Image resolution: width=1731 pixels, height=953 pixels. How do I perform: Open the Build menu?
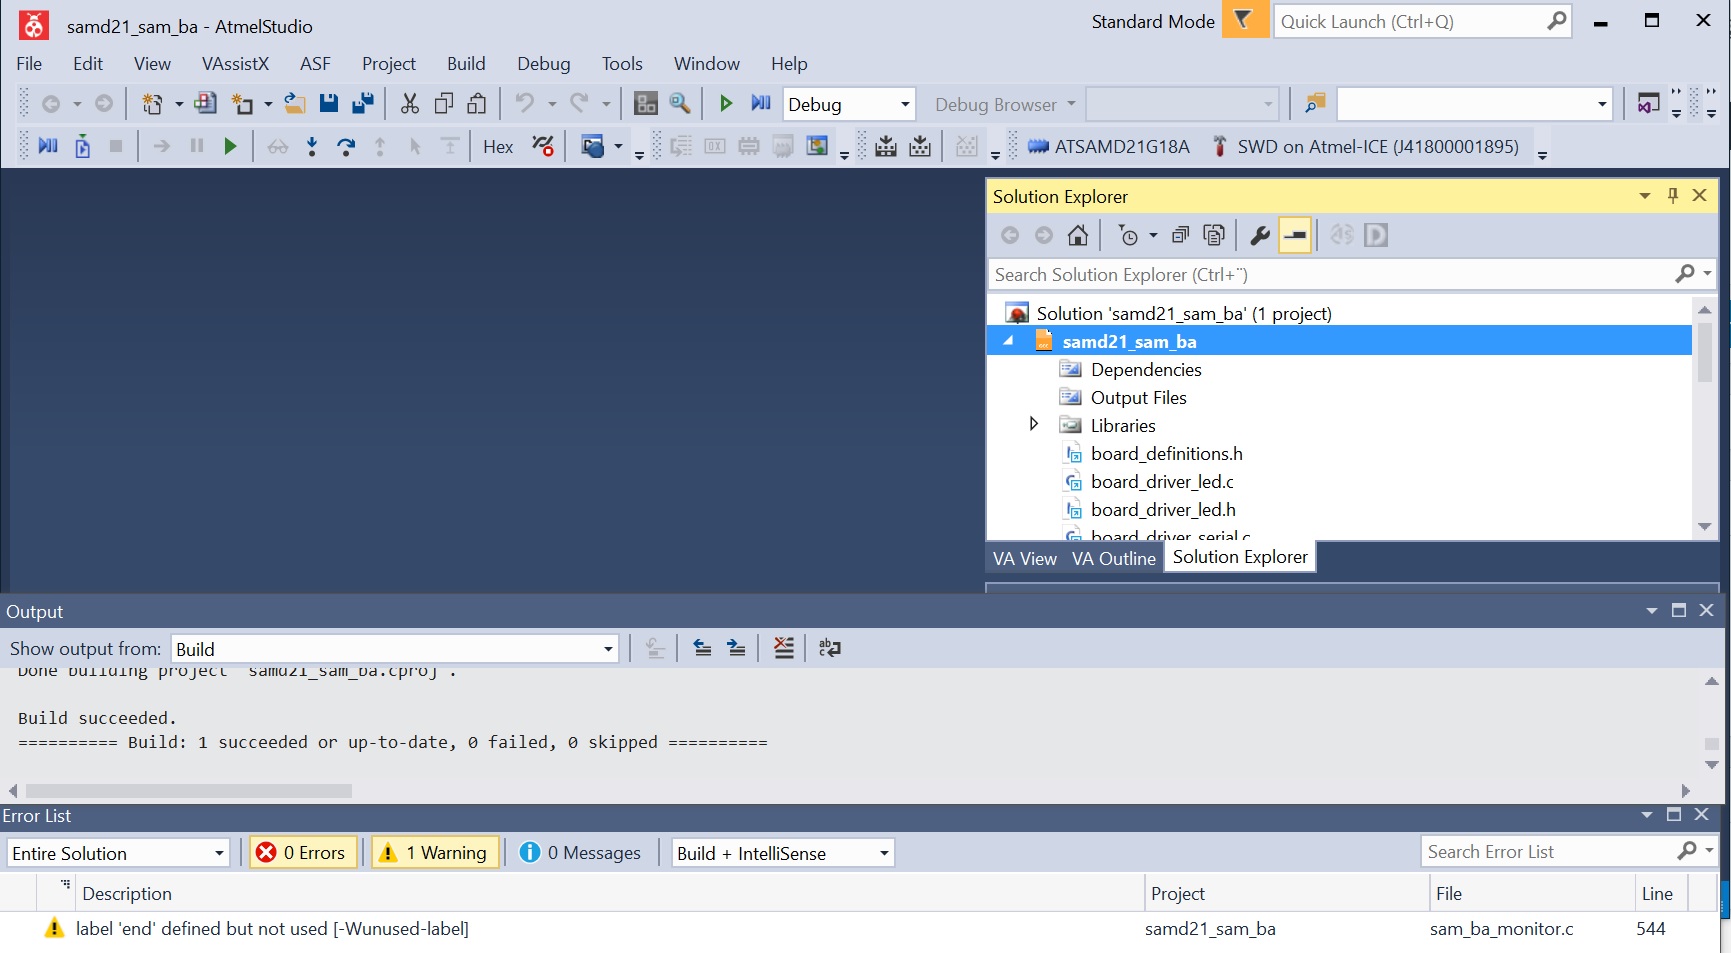point(466,63)
